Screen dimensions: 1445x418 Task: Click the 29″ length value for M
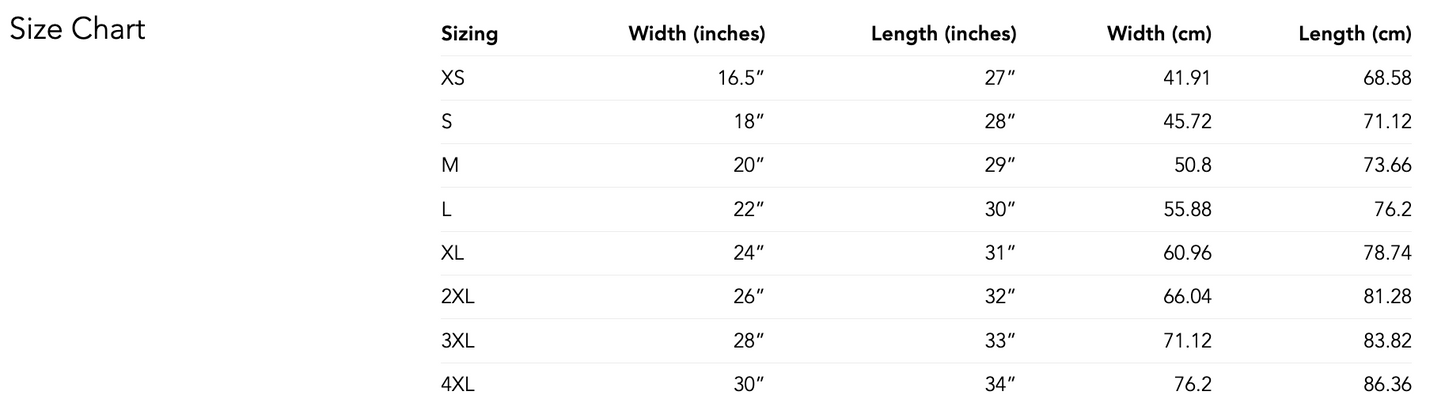tap(1000, 166)
